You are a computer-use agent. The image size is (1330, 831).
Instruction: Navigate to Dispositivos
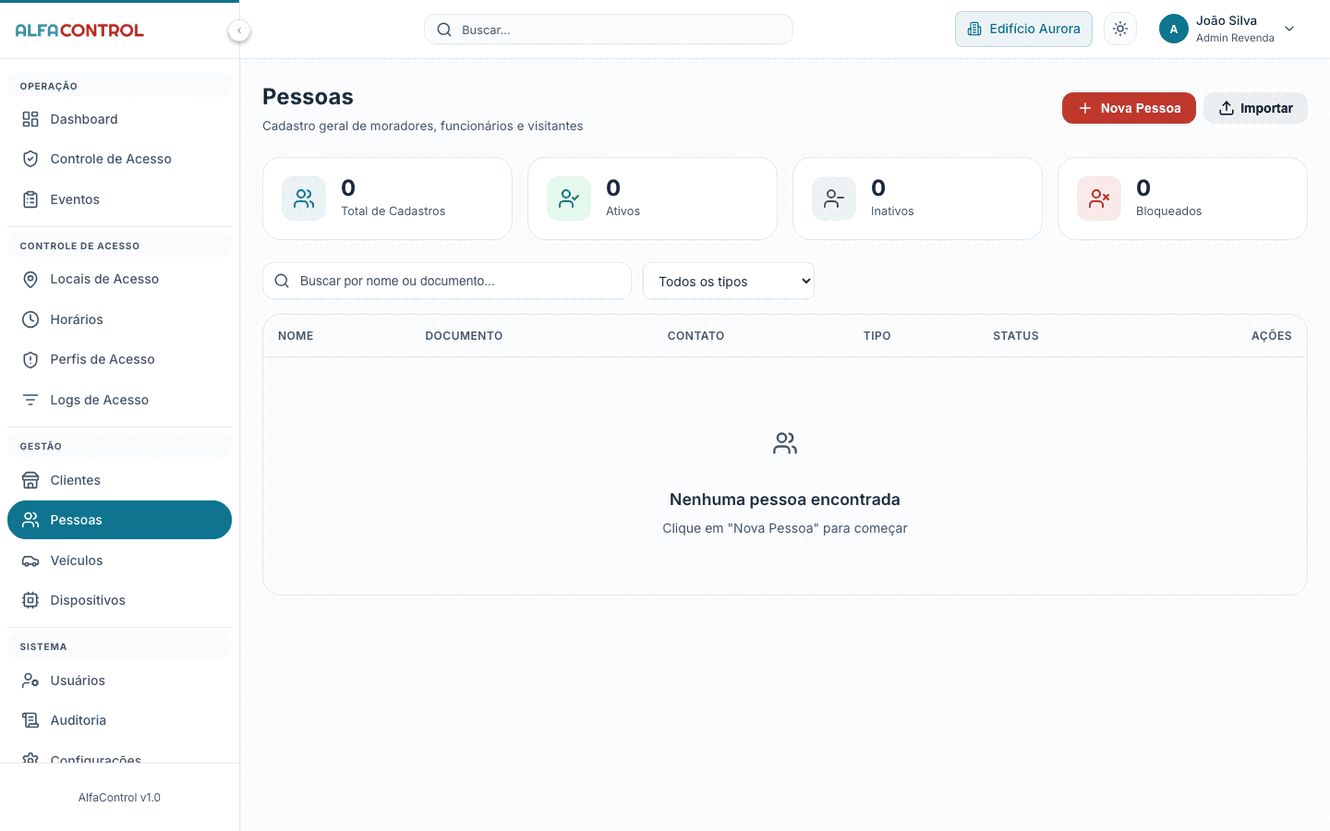pyautogui.click(x=119, y=600)
